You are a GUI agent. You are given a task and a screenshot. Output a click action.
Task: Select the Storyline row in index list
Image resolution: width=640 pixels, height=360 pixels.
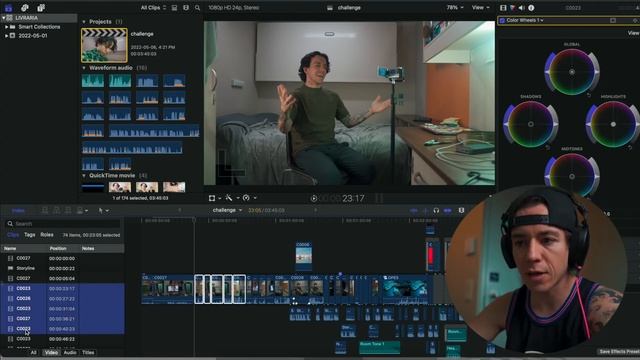[62, 268]
